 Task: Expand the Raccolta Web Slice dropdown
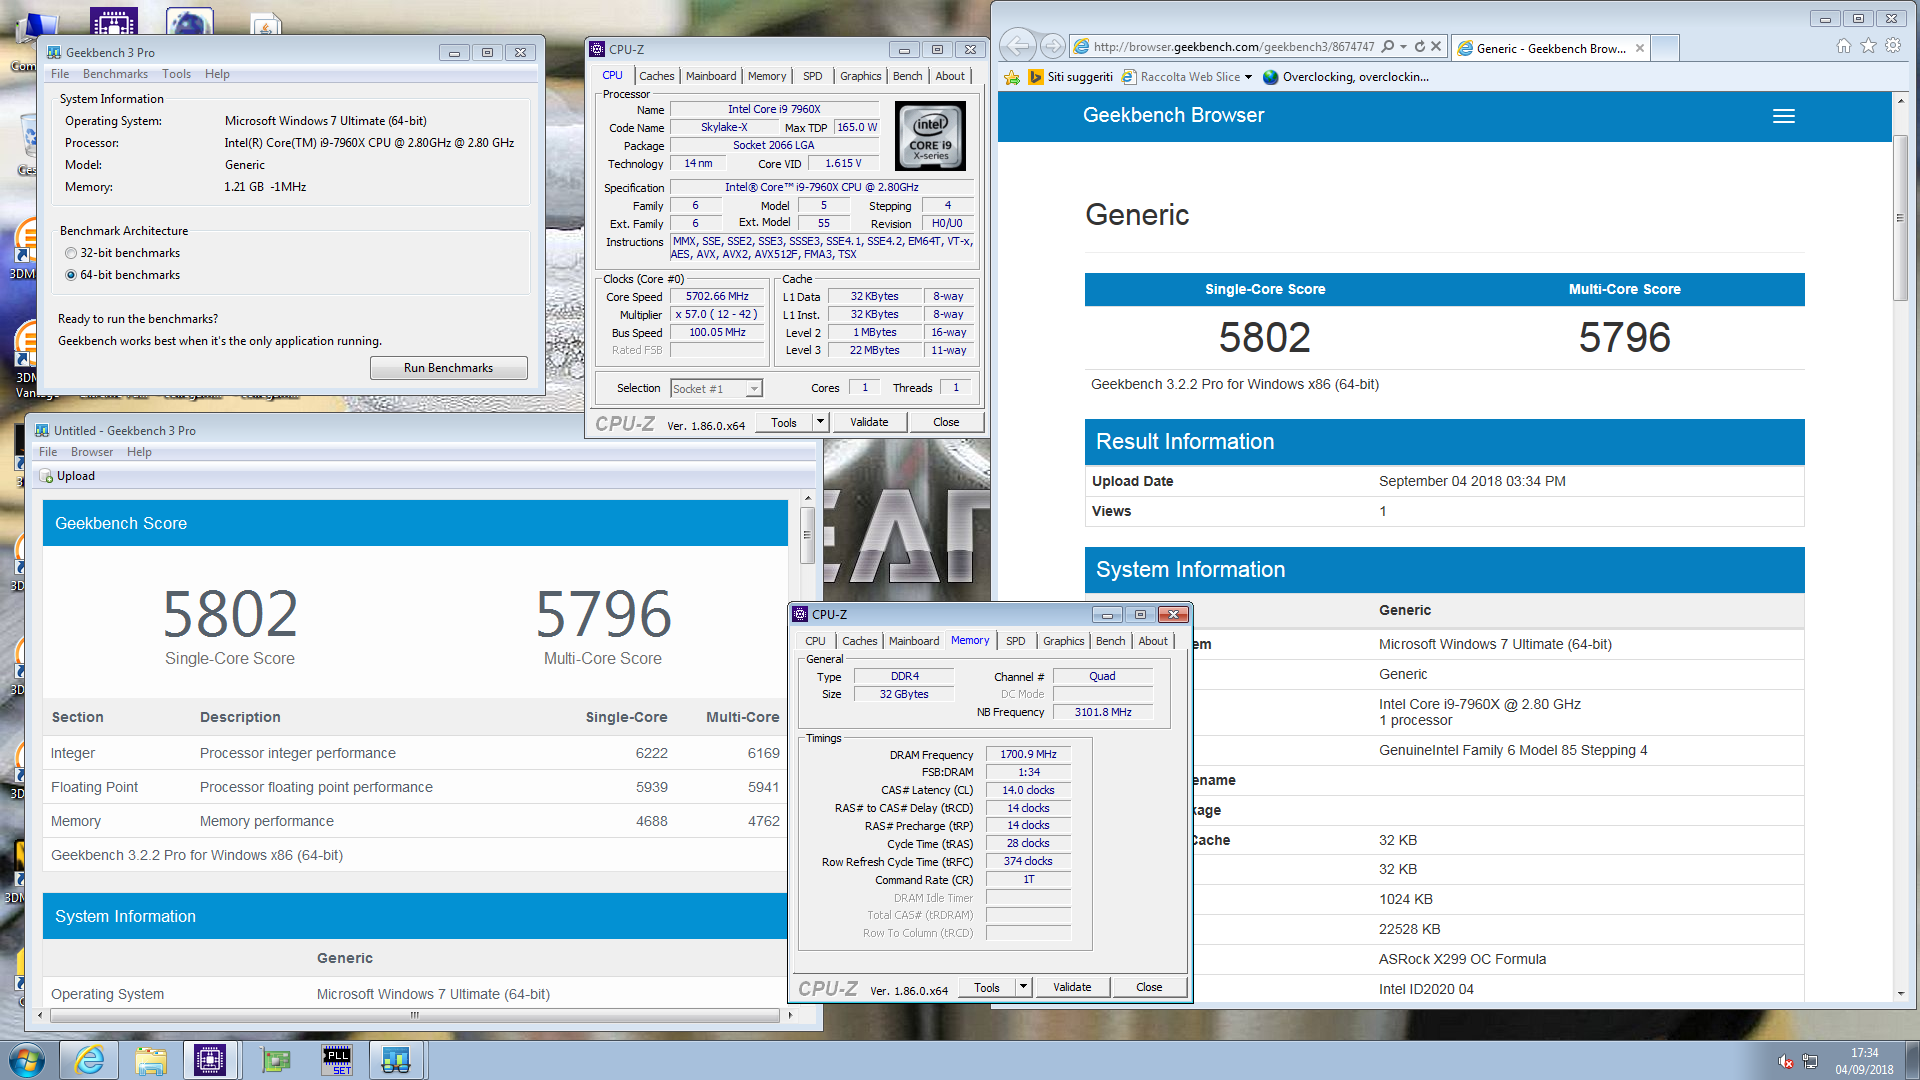[1248, 77]
